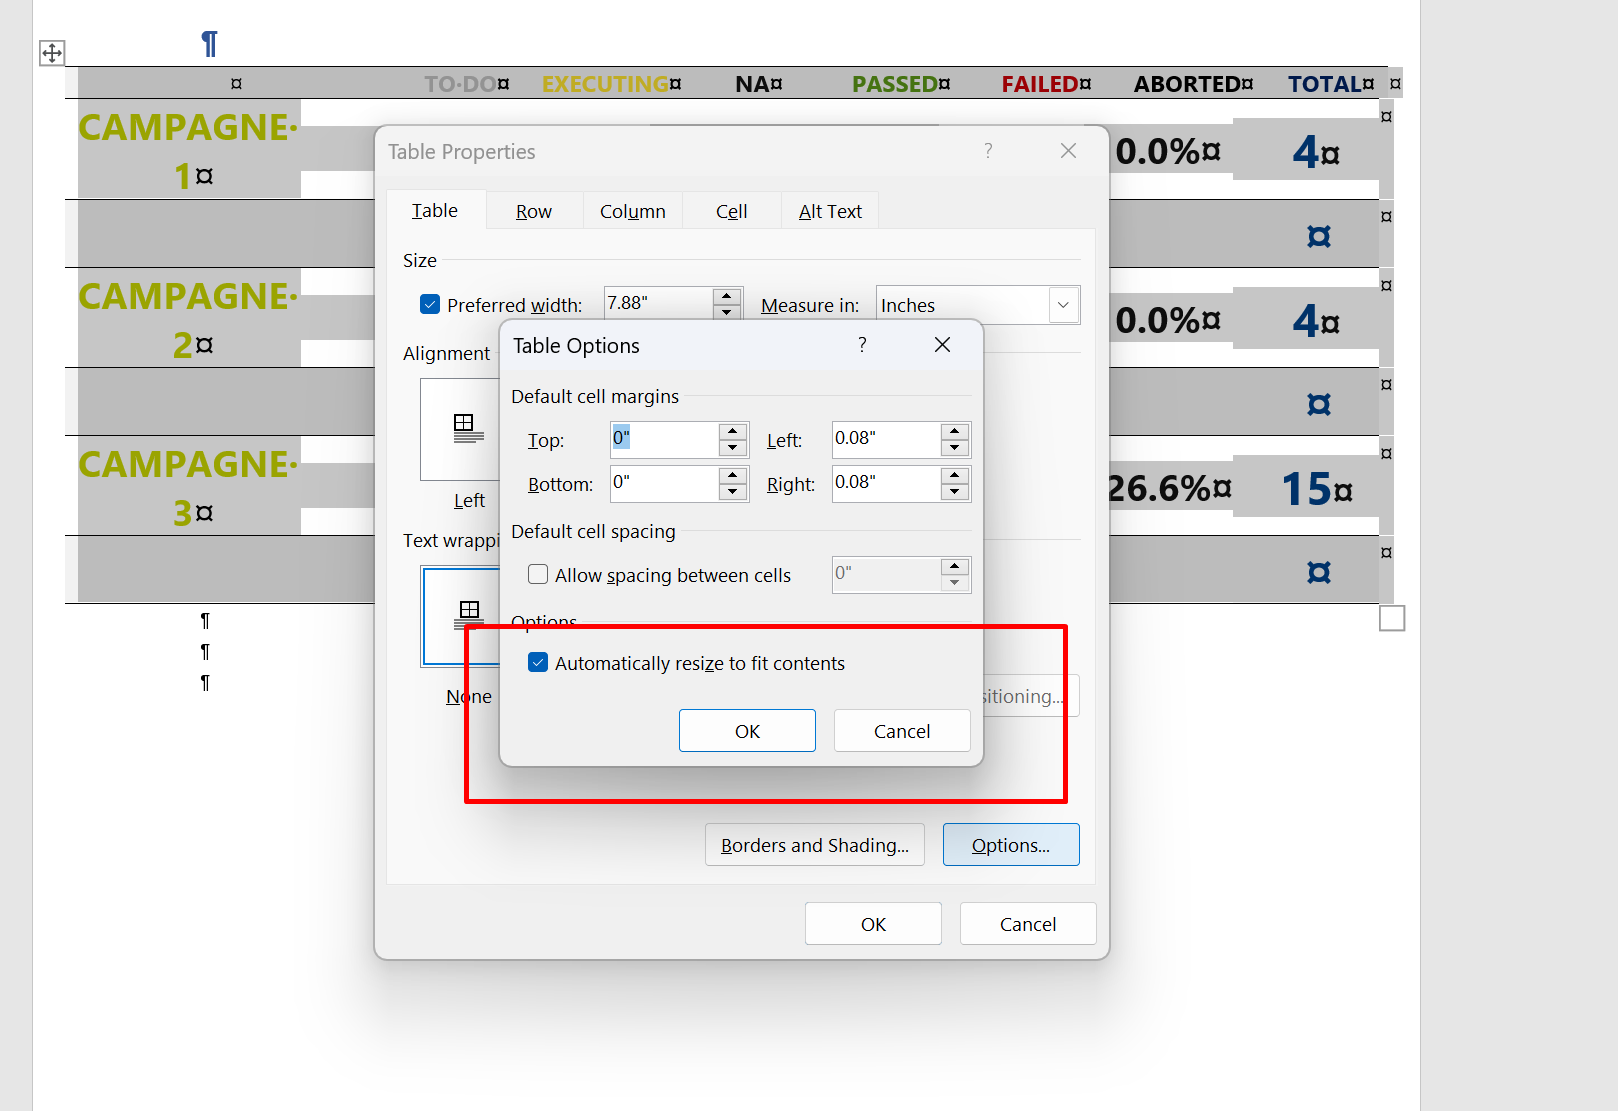Uncheck the Preferred width checkbox

pyautogui.click(x=430, y=305)
